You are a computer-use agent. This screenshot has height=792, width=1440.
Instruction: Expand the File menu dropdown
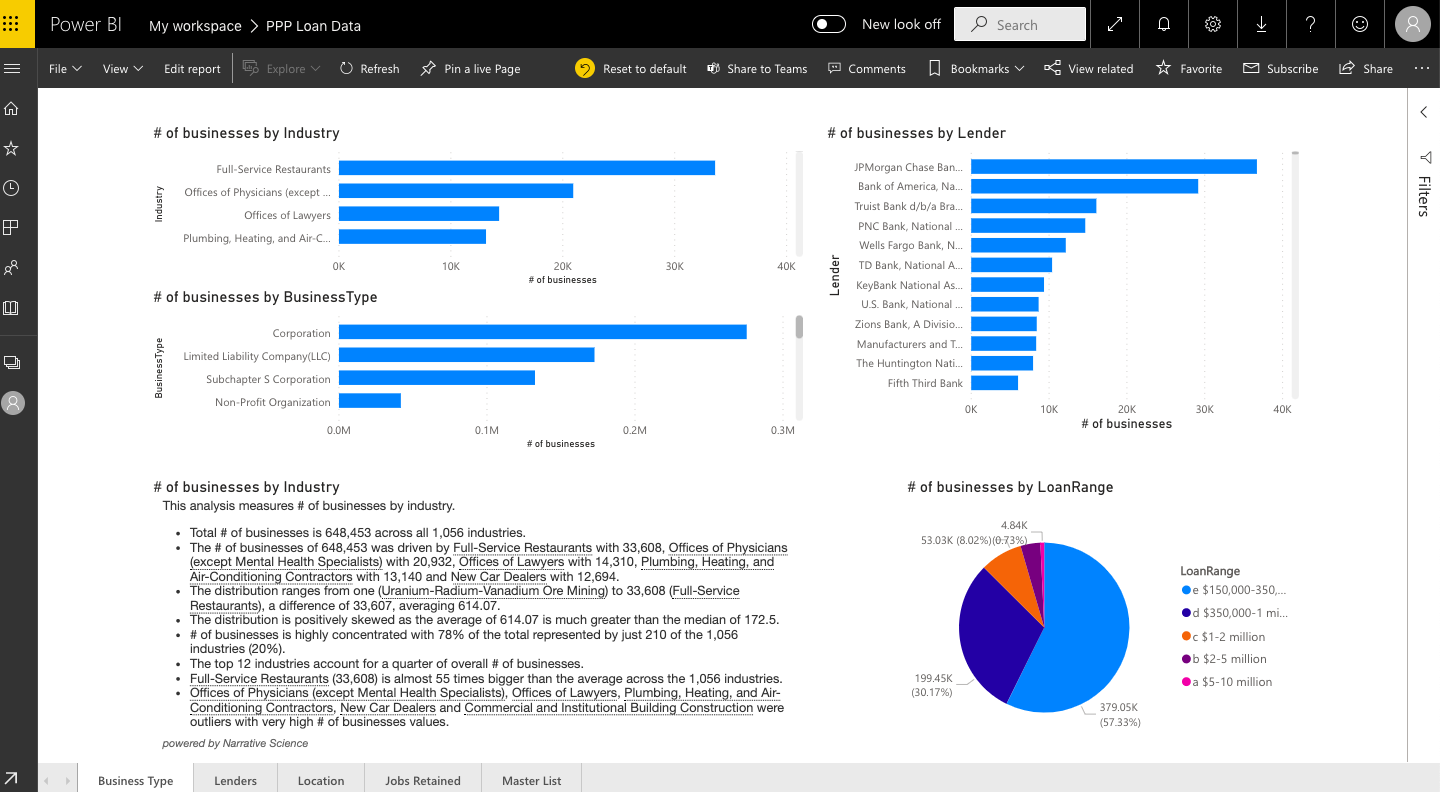pyautogui.click(x=65, y=69)
